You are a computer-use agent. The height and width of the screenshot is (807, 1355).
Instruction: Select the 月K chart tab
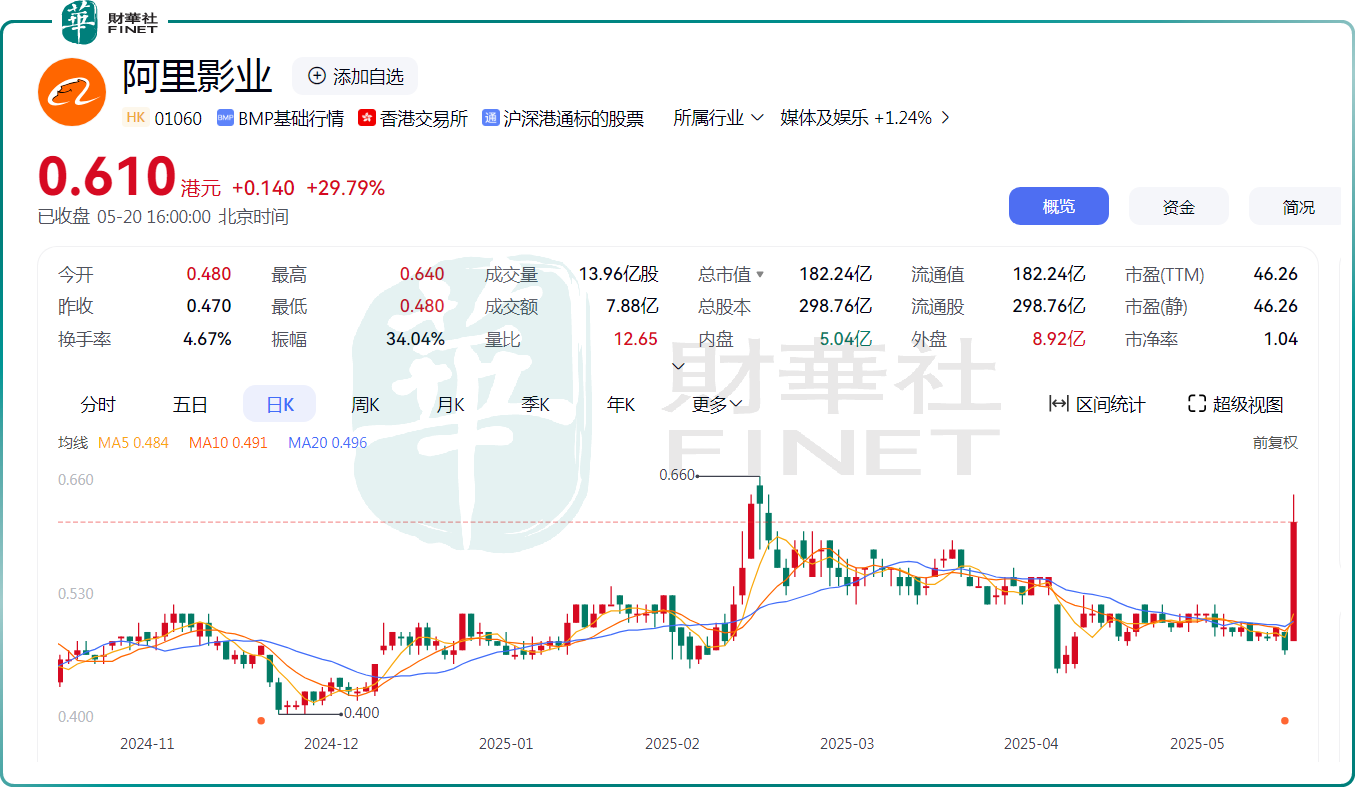pos(450,404)
